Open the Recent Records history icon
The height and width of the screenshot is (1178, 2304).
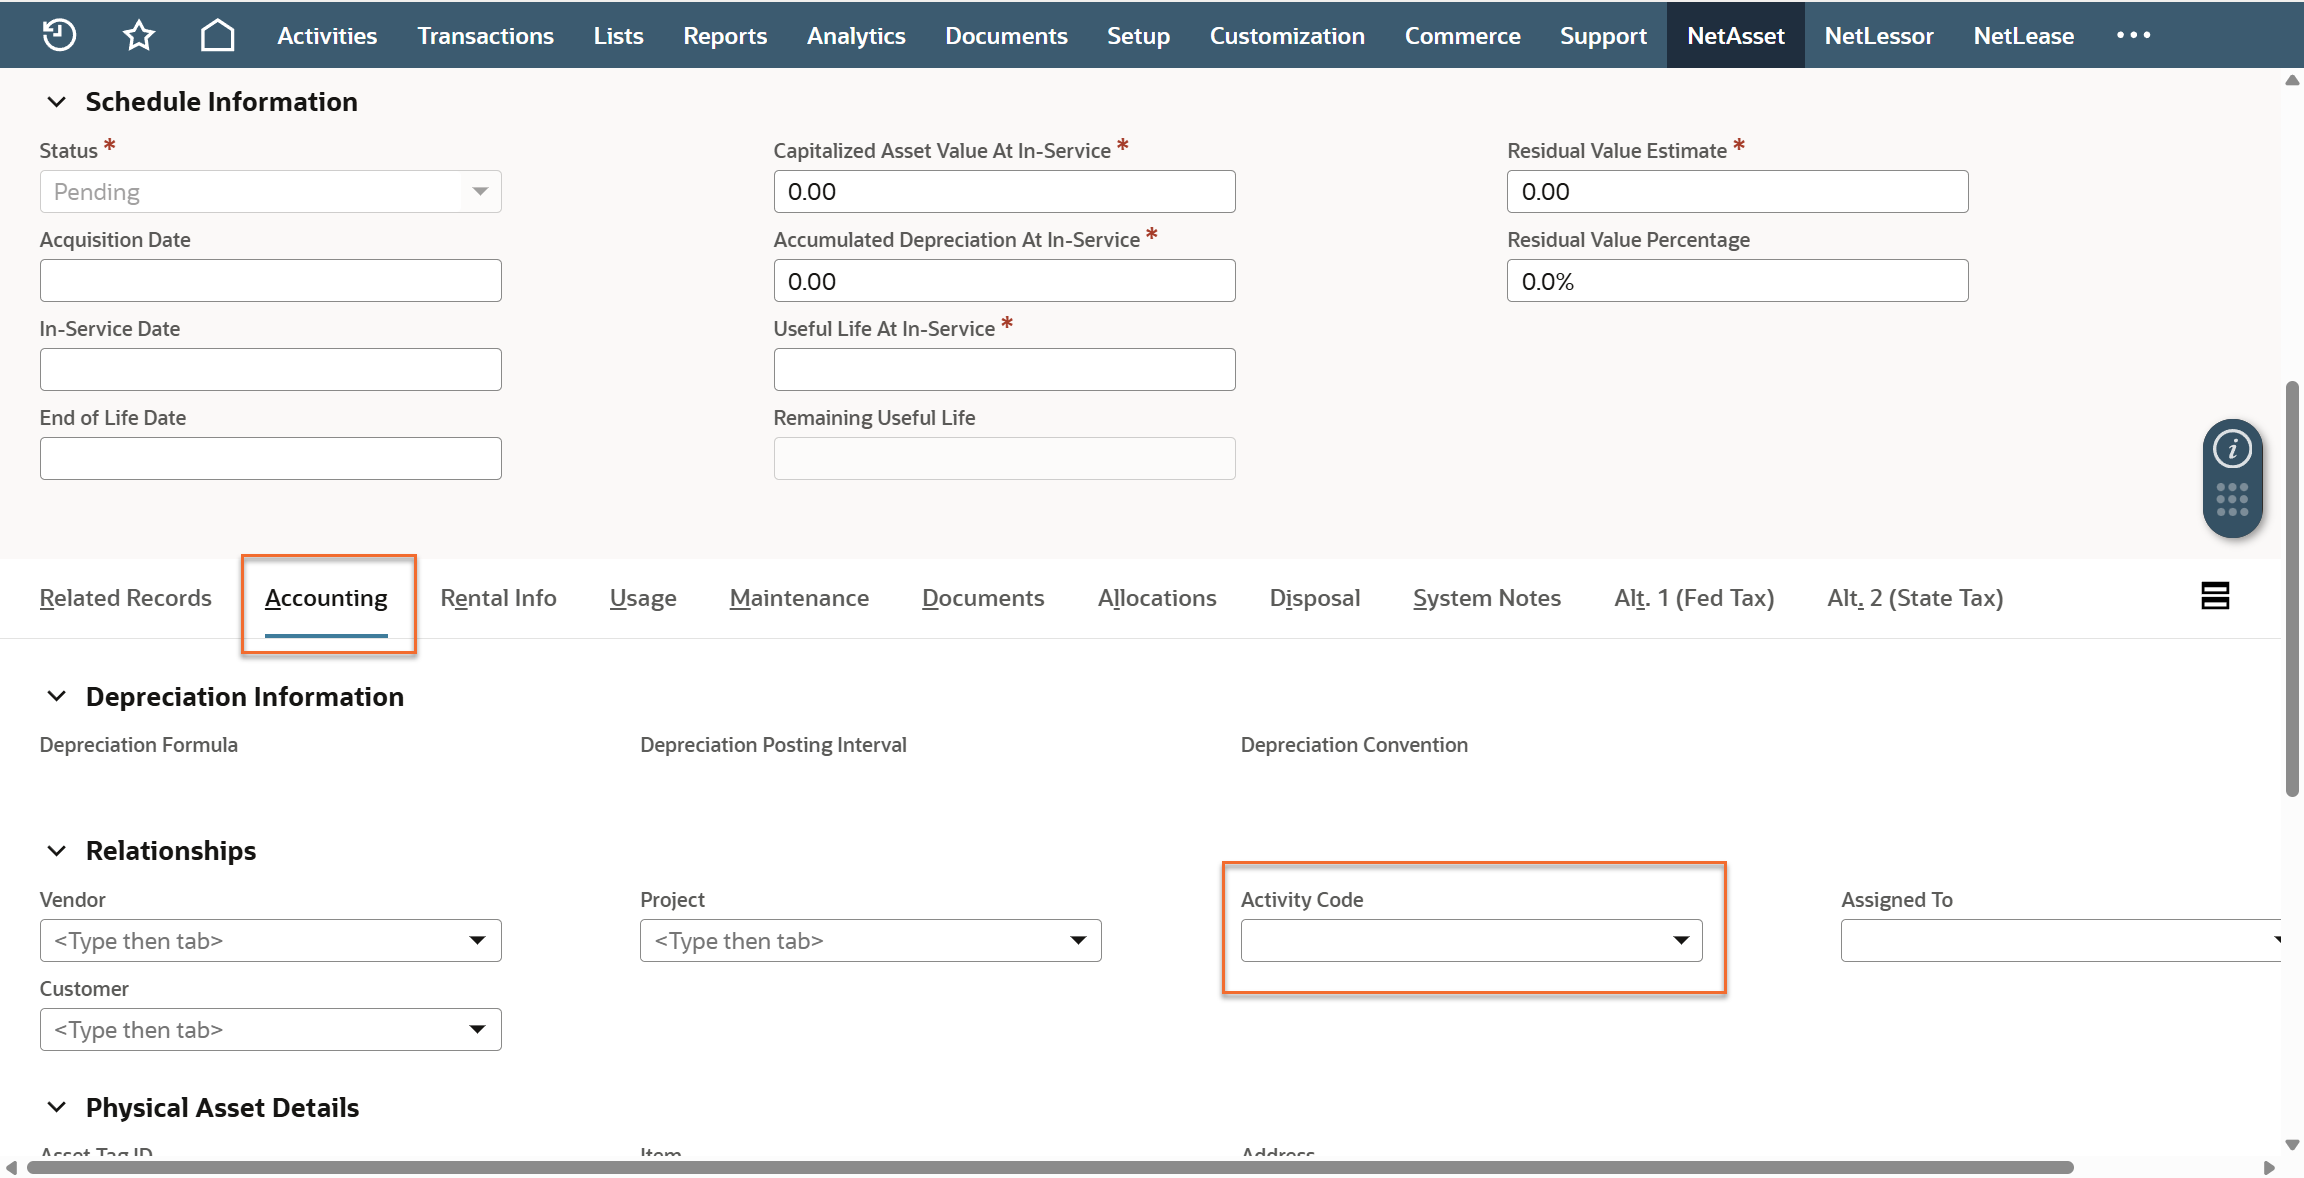point(59,35)
